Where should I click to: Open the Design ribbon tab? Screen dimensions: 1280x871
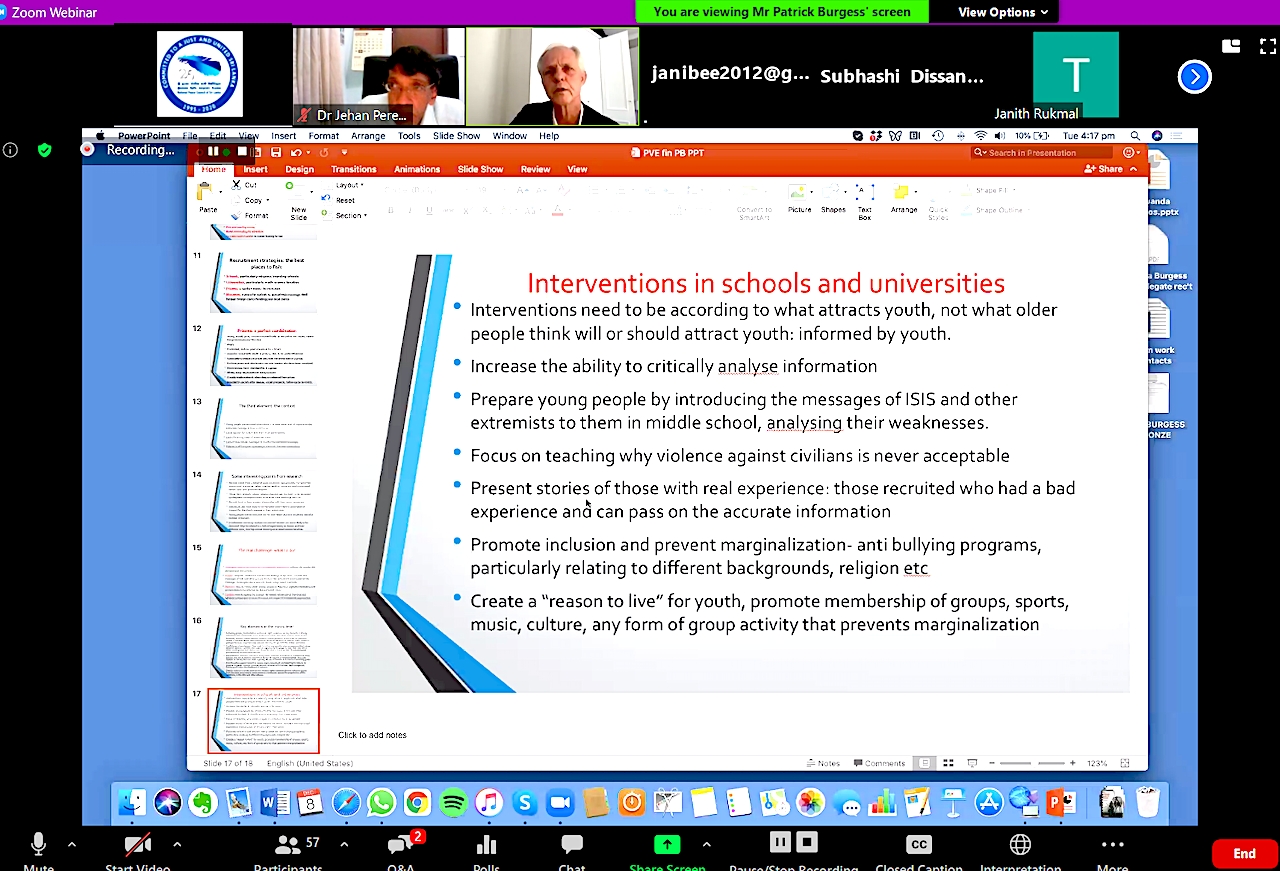pyautogui.click(x=299, y=169)
